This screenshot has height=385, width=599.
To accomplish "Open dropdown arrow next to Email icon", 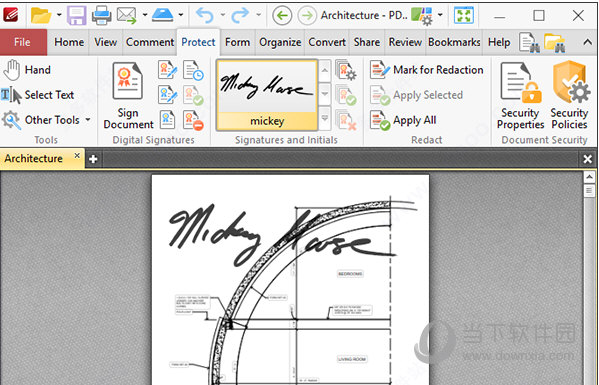I will (145, 15).
